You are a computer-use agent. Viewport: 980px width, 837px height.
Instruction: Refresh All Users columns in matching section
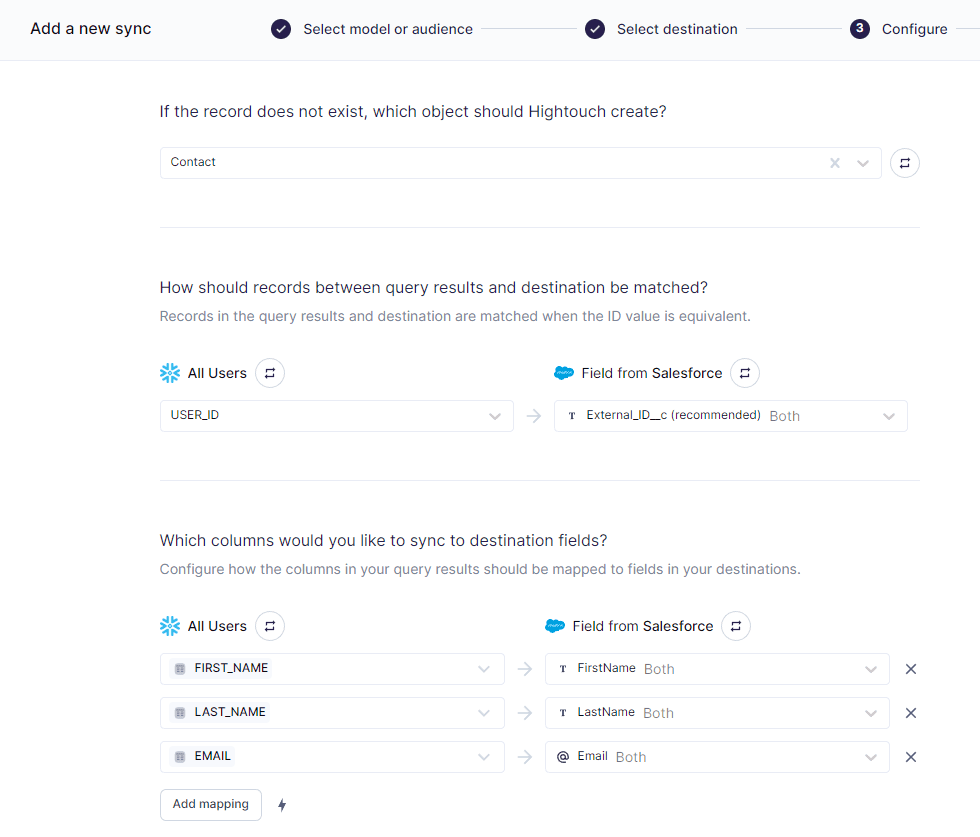tap(270, 373)
